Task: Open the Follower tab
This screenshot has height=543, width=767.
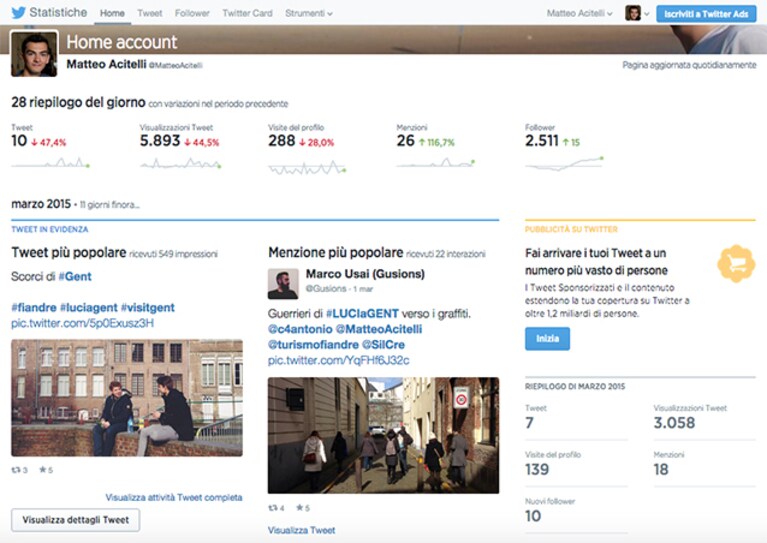Action: coord(192,13)
